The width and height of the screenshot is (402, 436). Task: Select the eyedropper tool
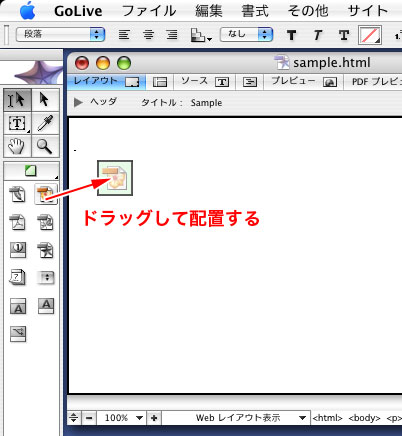[45, 123]
